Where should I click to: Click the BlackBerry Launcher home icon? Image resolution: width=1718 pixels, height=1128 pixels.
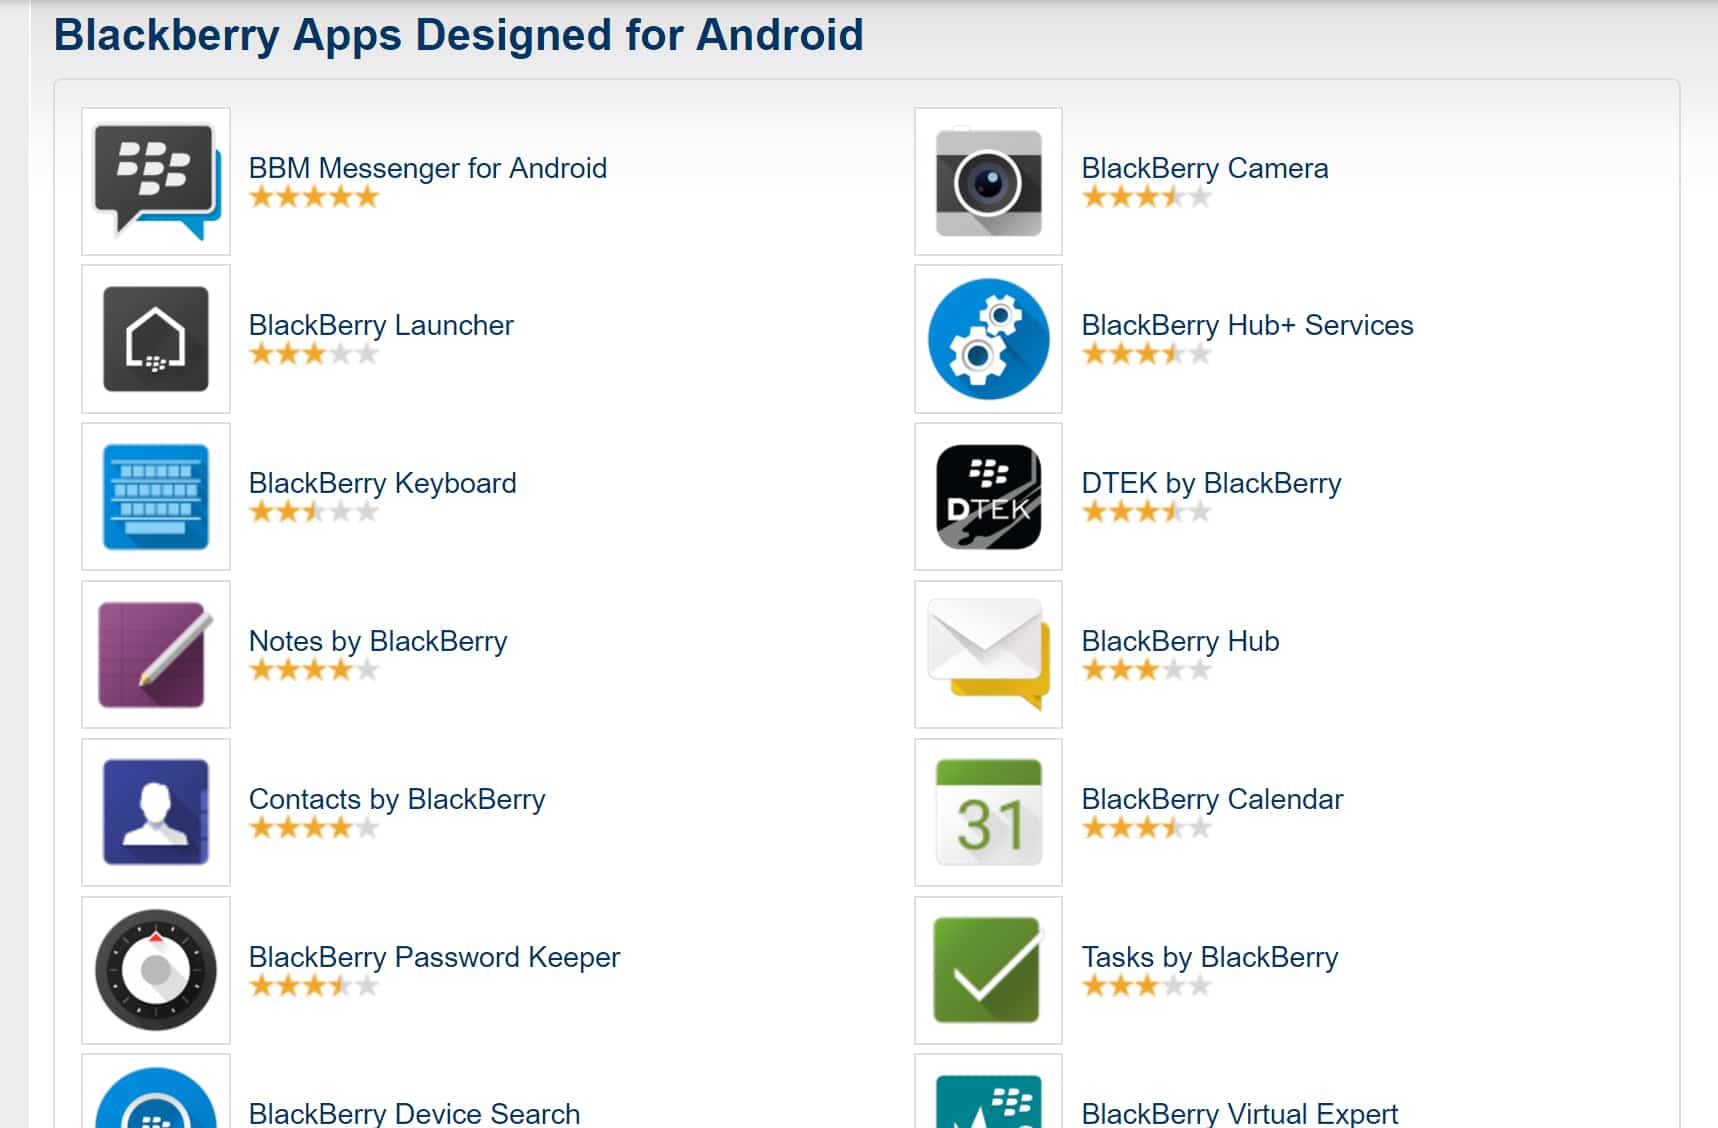click(156, 339)
